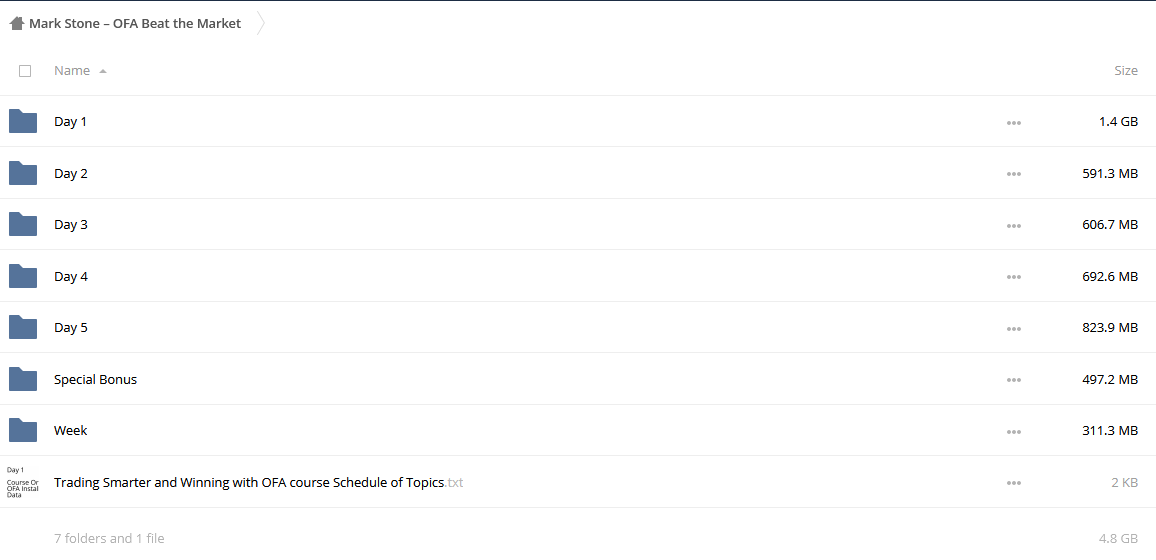Viewport: 1156px width, 560px height.
Task: Open Trading Smarter and Winning schedule file
Action: pos(259,483)
